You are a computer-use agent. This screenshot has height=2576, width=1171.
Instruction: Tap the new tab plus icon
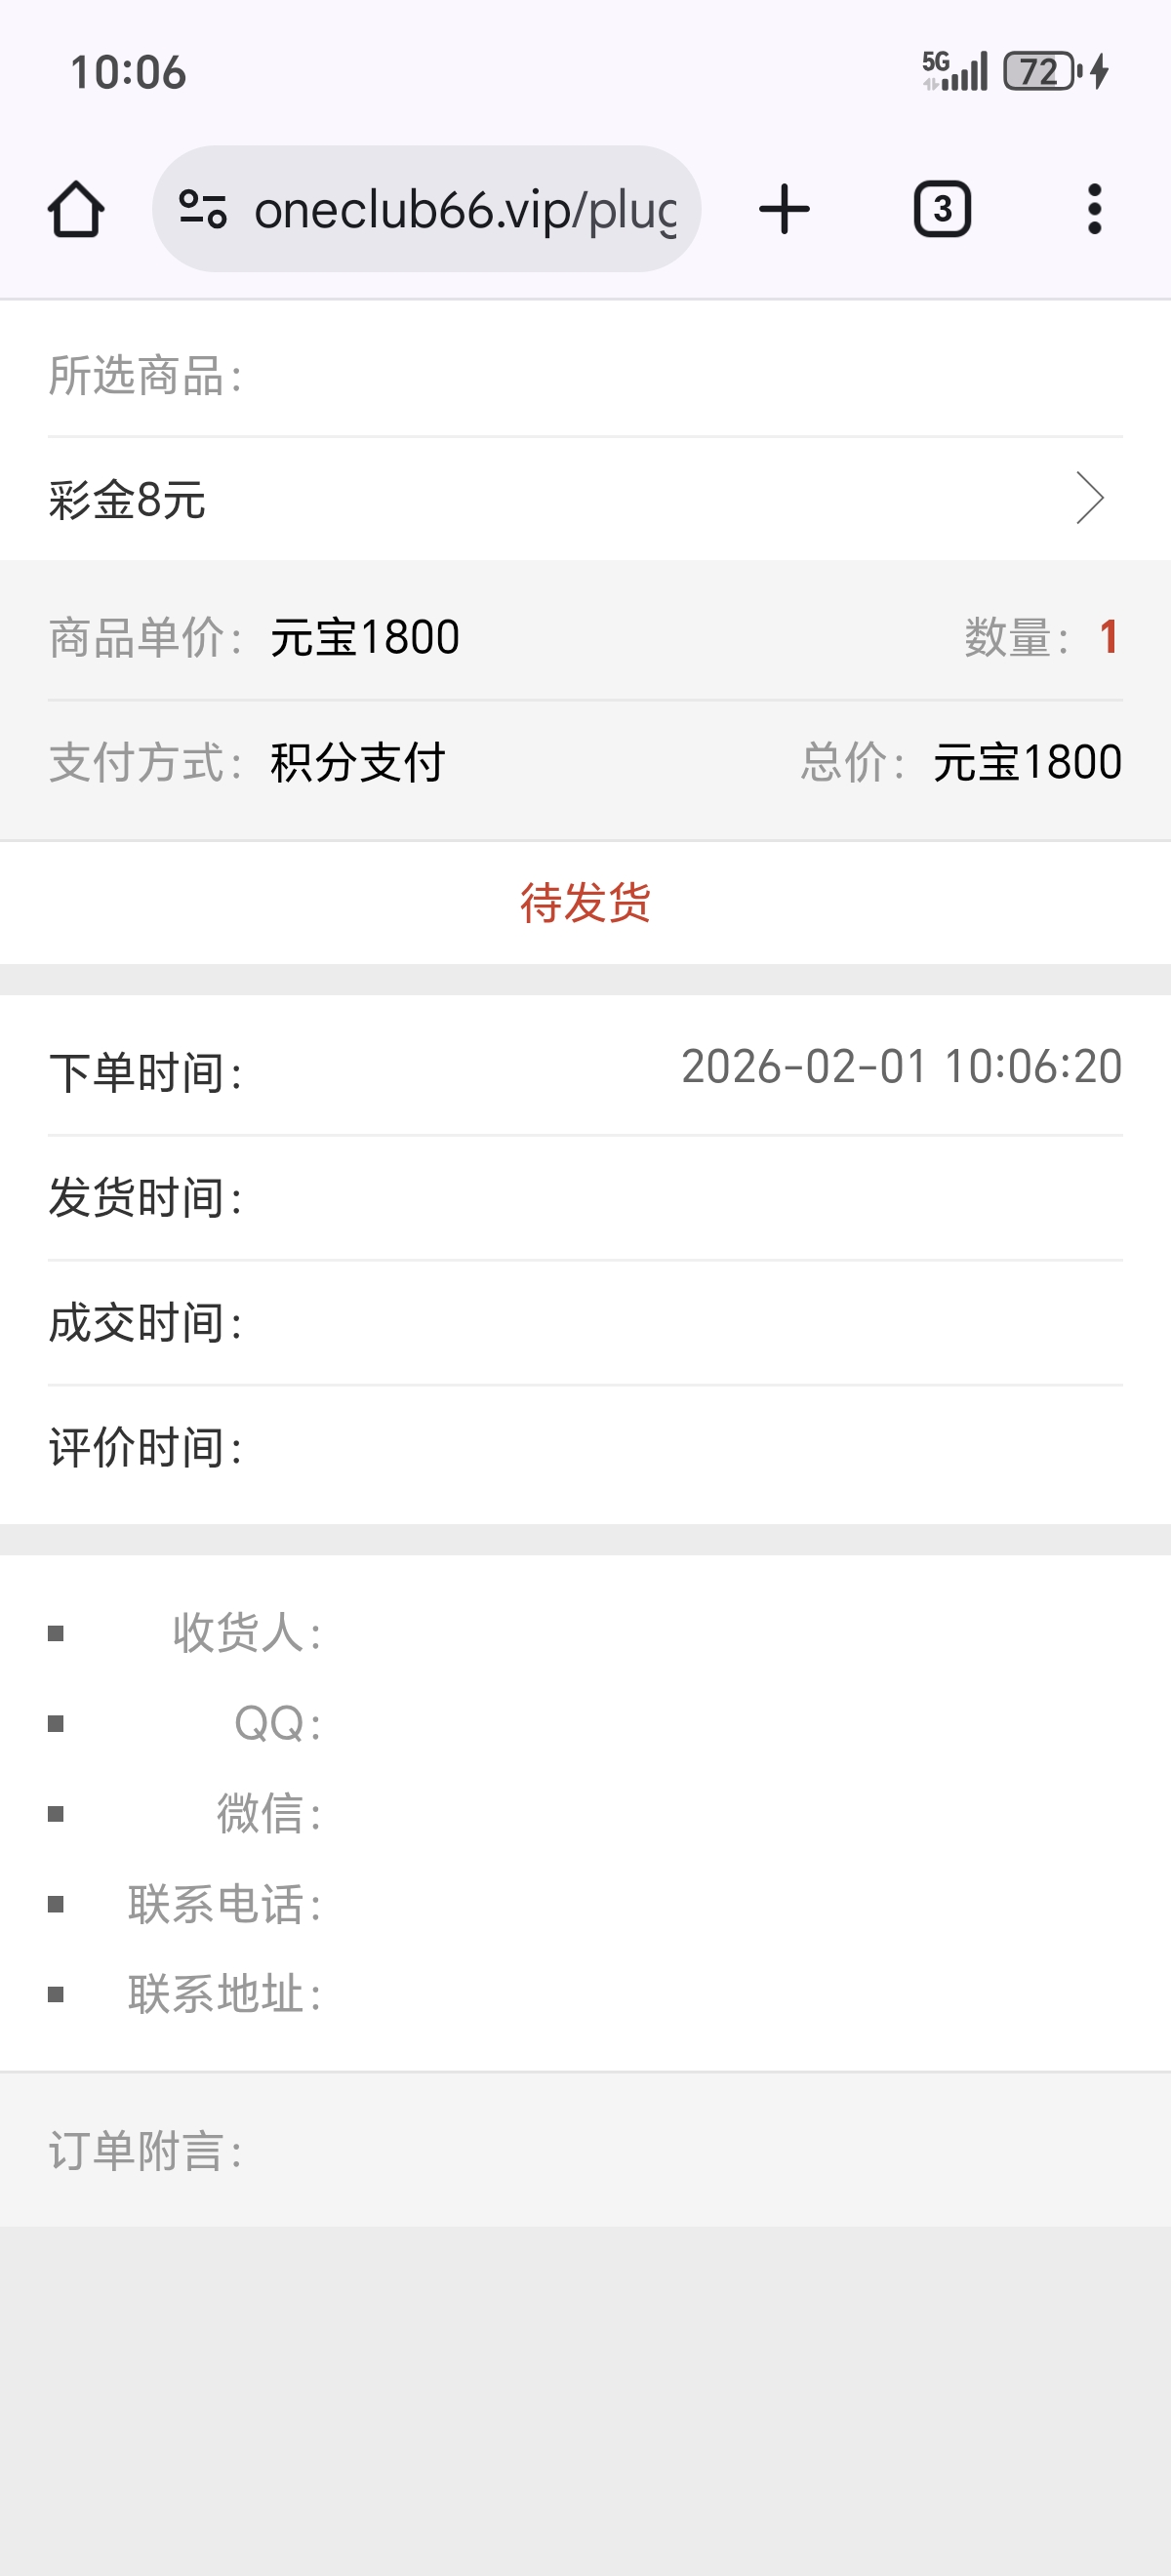point(784,209)
